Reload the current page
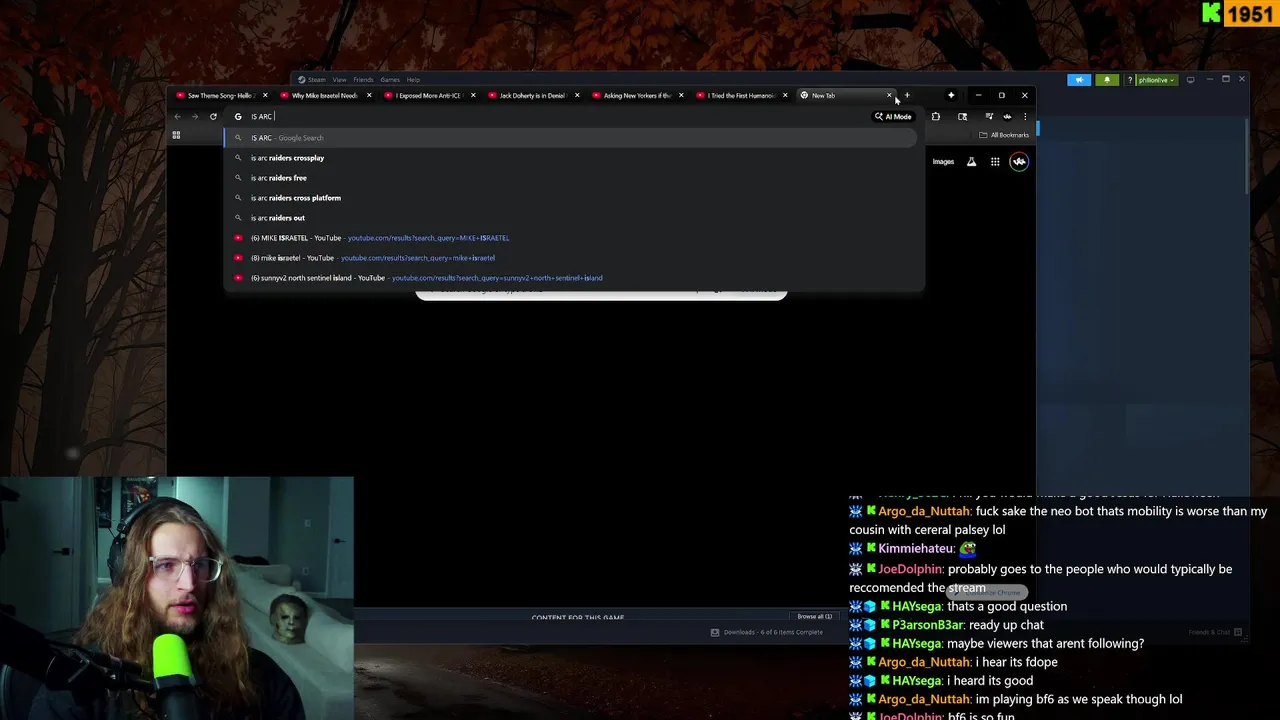This screenshot has height=720, width=1280. pos(213,116)
